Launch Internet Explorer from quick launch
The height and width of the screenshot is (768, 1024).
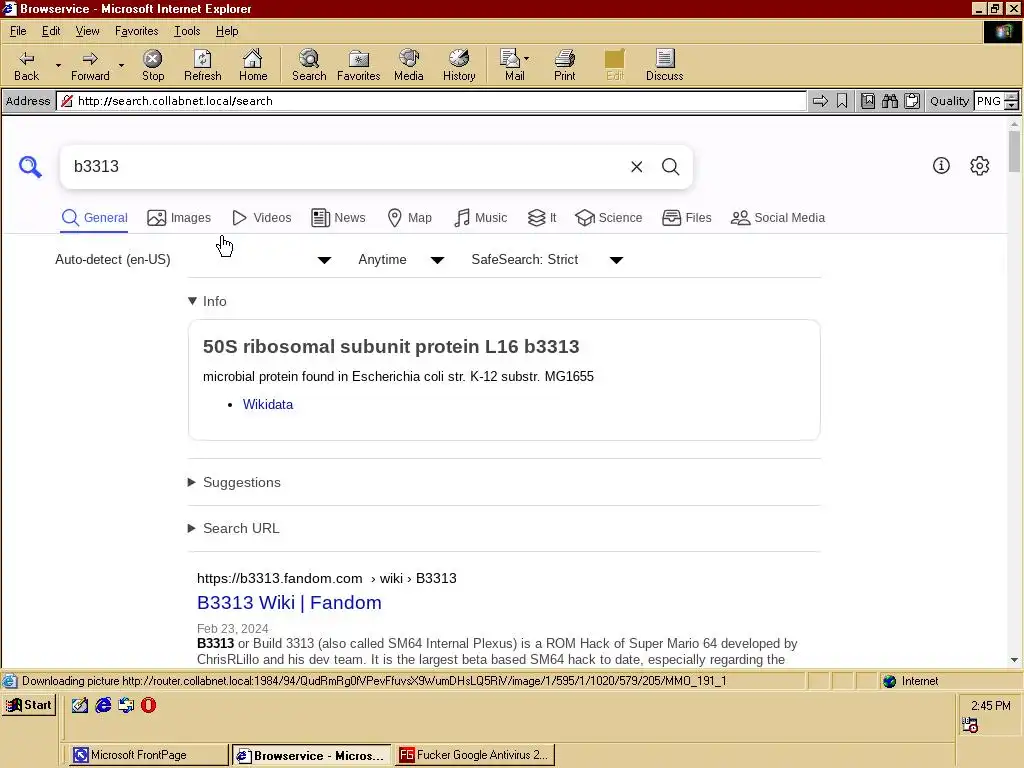click(x=103, y=705)
